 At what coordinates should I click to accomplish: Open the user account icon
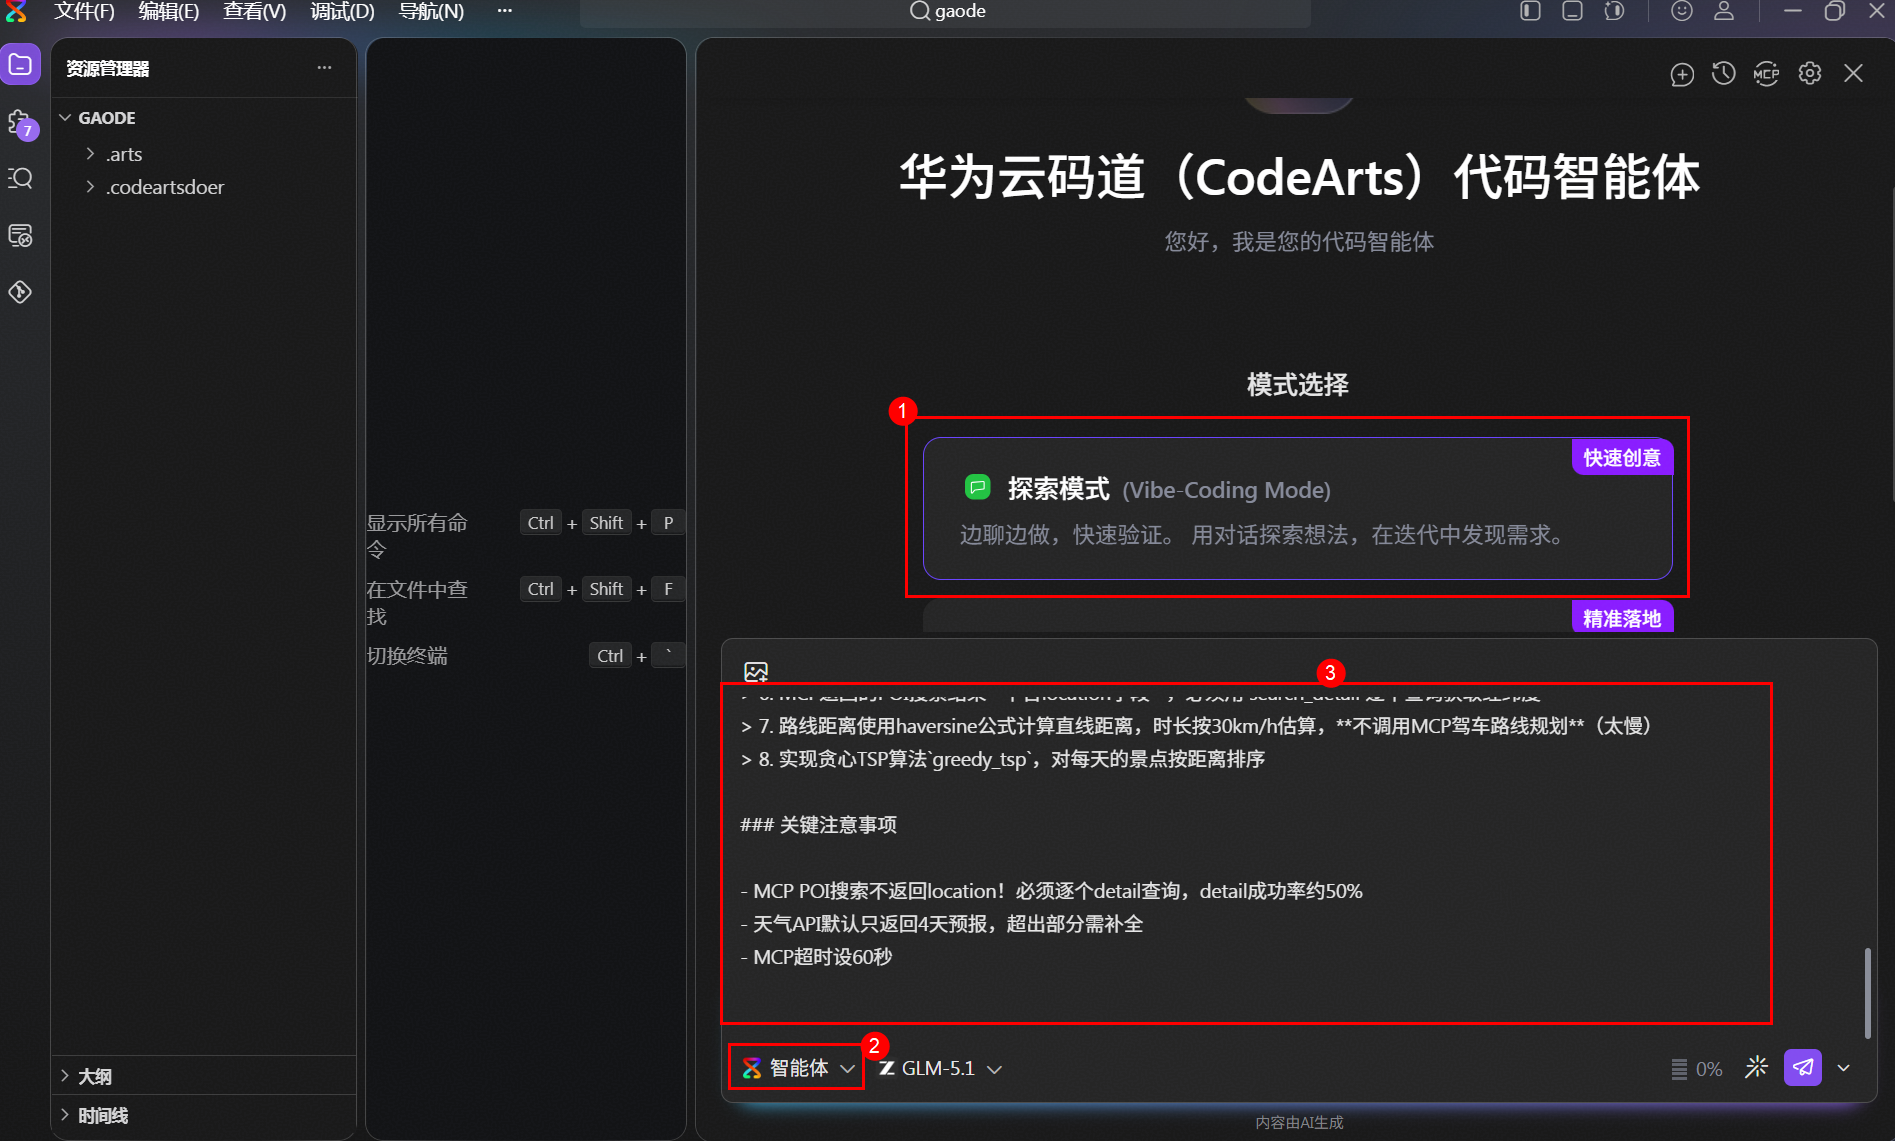coord(1724,11)
